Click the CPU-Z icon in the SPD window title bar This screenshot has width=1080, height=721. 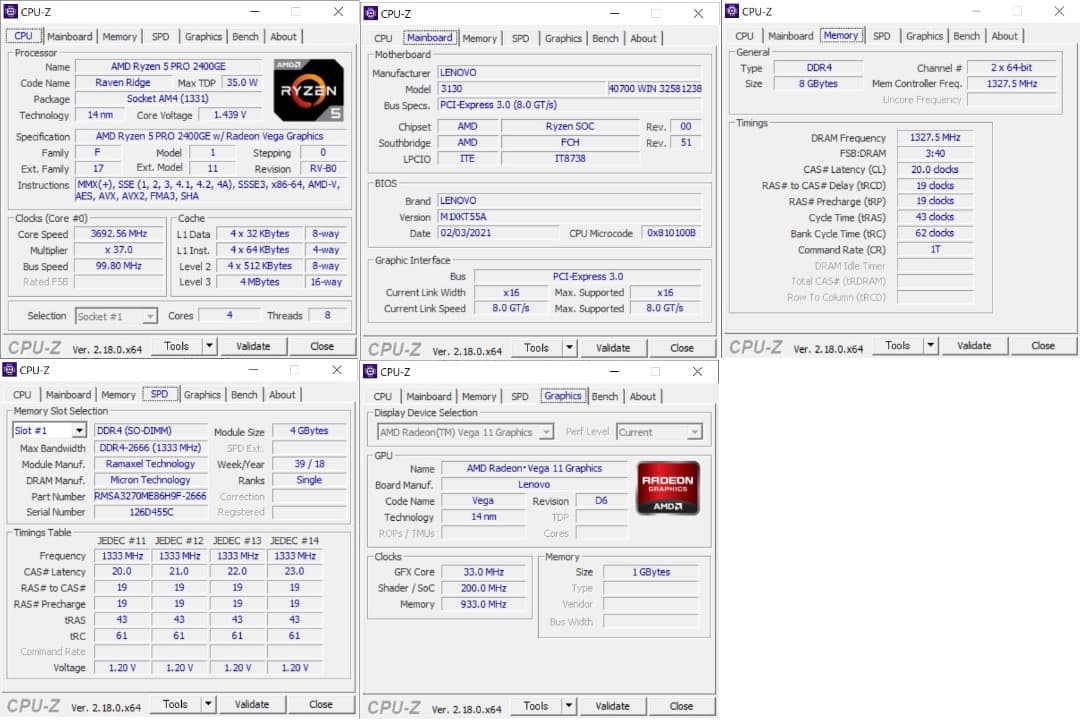click(10, 369)
